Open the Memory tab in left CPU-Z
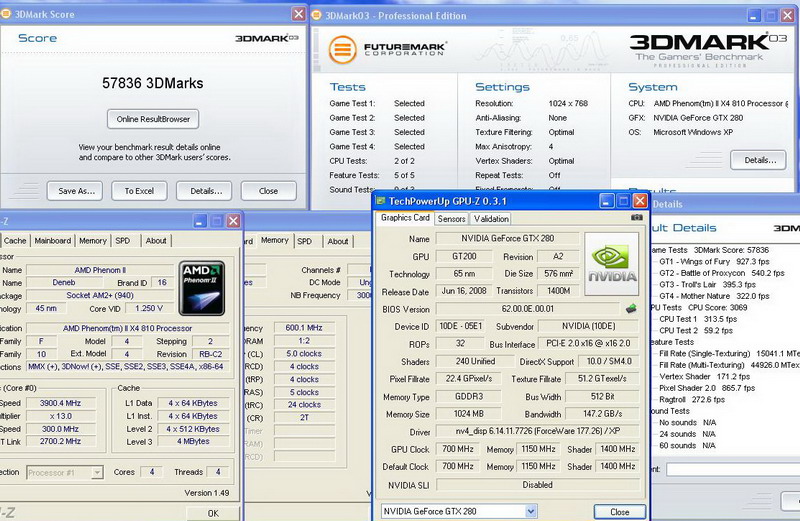800x521 pixels. tap(93, 240)
